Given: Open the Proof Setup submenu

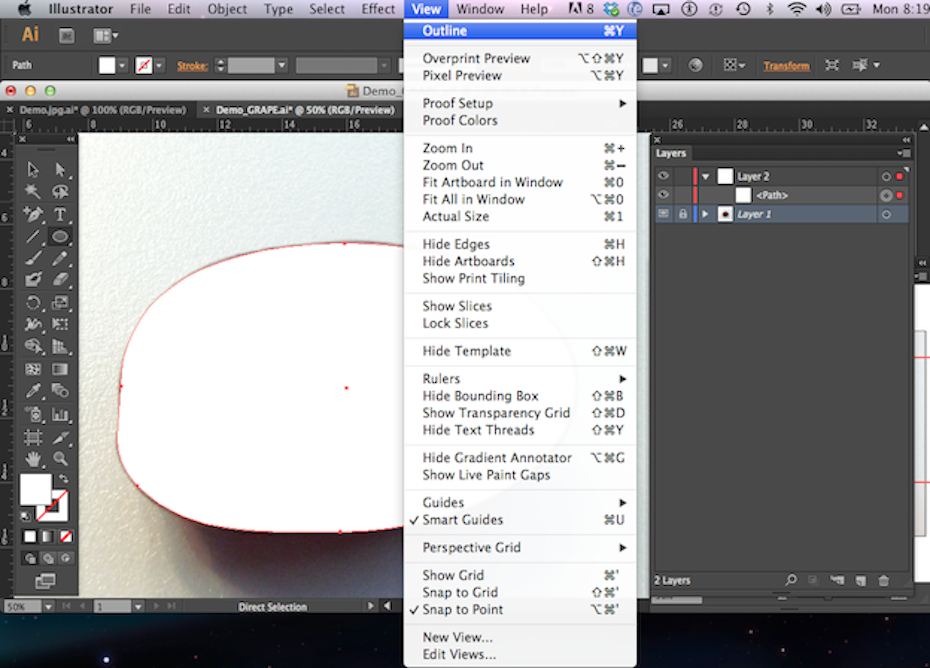Looking at the screenshot, I should click(x=457, y=103).
